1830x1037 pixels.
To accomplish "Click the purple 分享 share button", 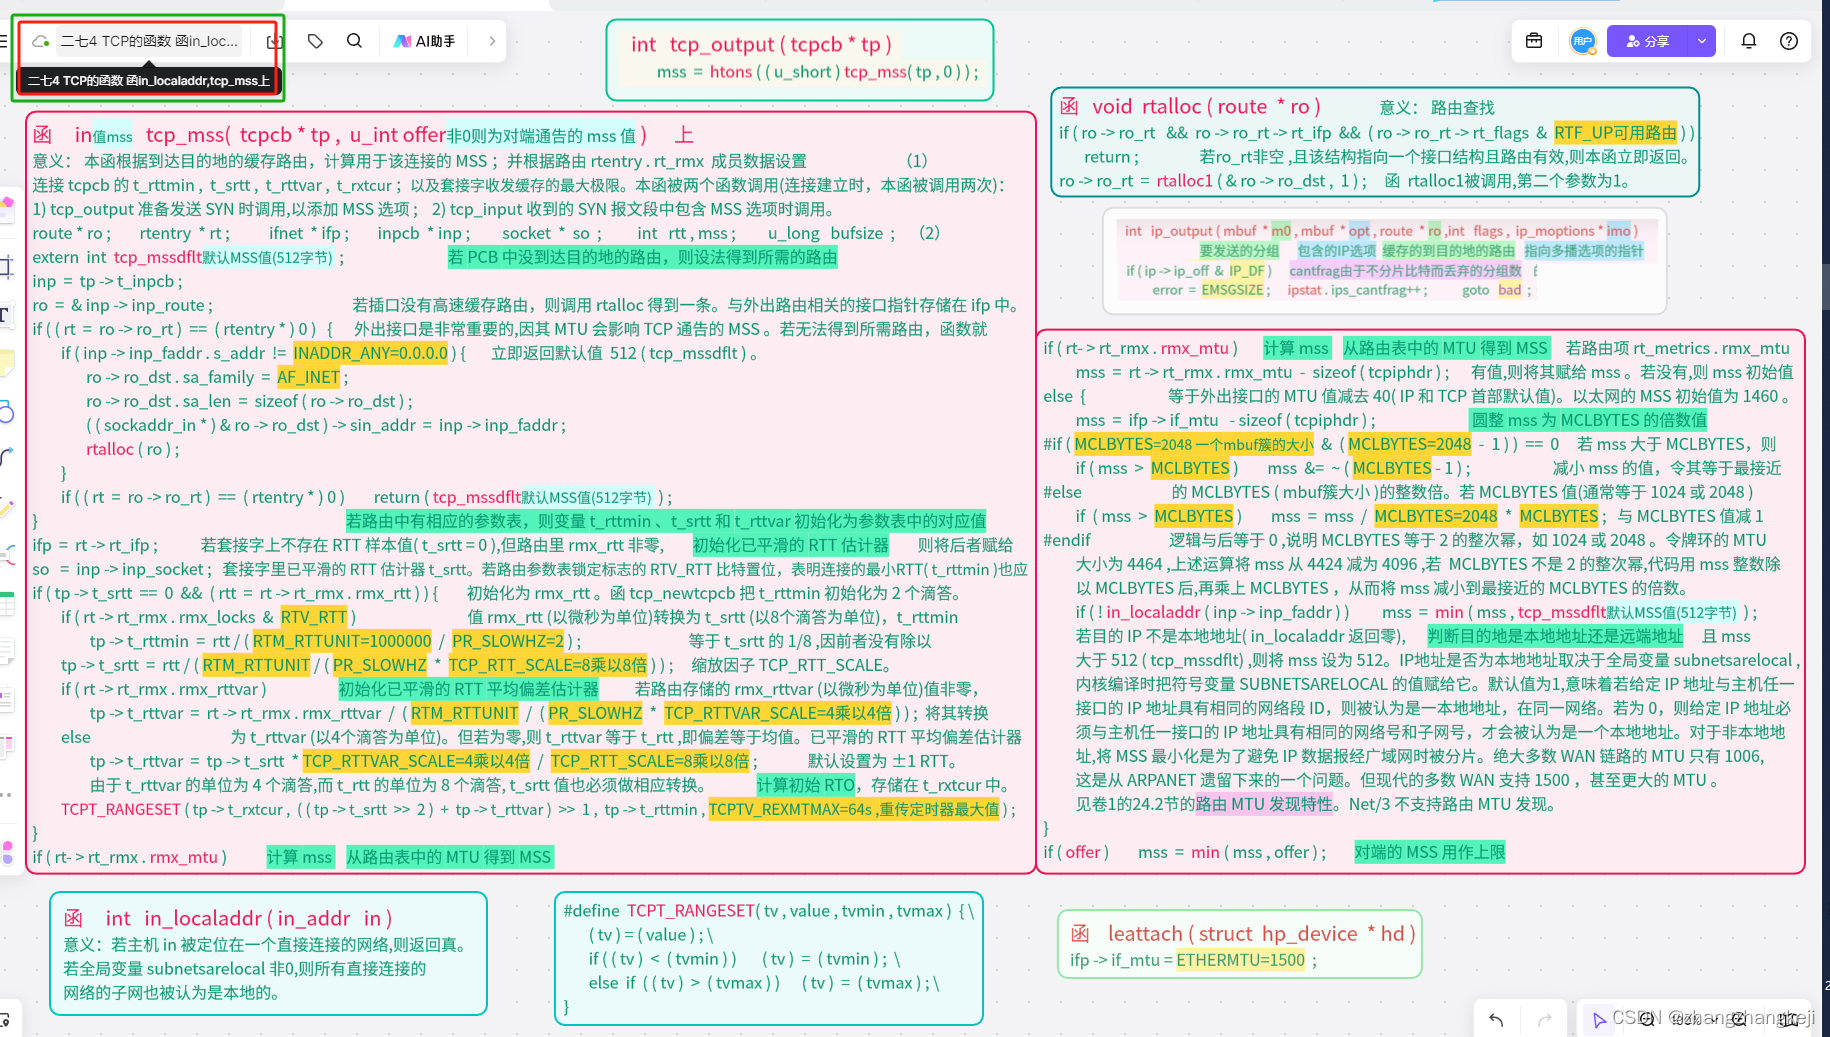I will tap(1647, 41).
